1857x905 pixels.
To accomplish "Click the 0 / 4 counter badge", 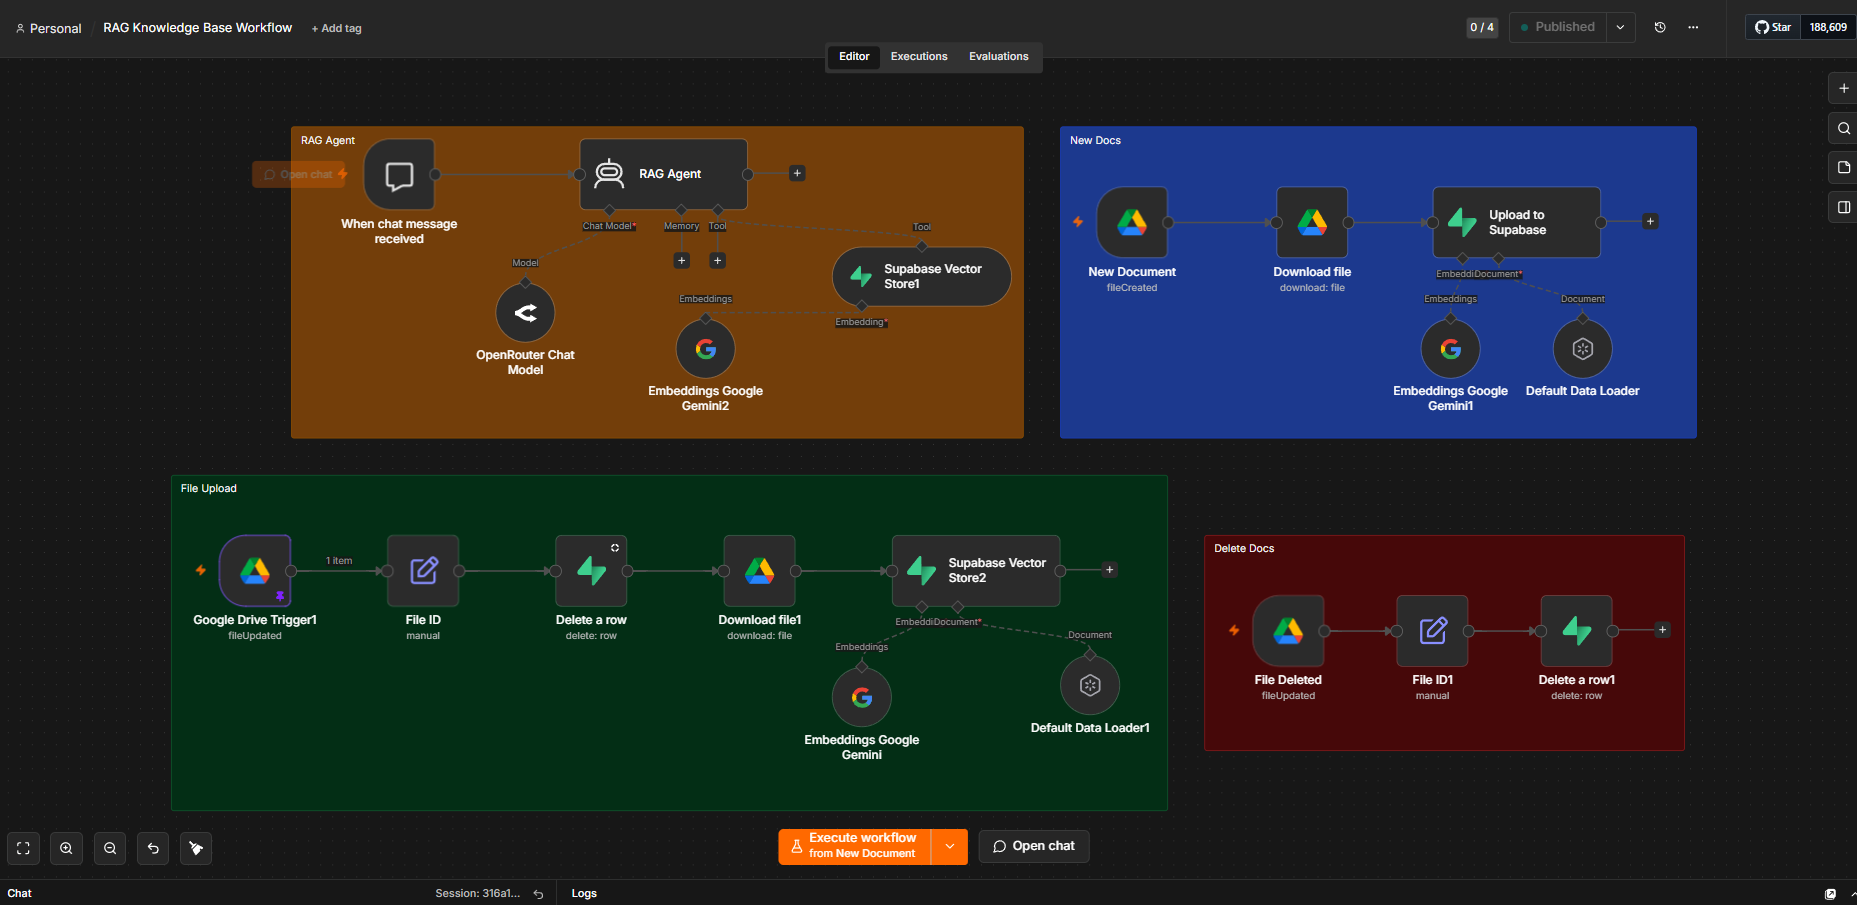I will 1482,27.
